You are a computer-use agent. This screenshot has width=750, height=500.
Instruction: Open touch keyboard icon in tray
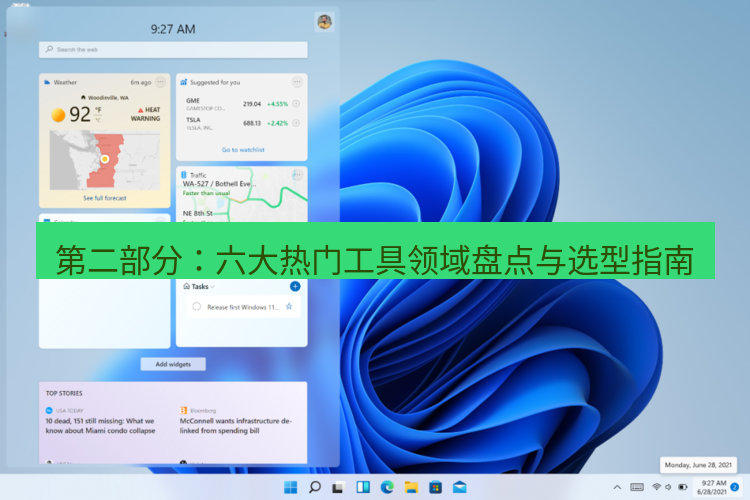pos(637,487)
